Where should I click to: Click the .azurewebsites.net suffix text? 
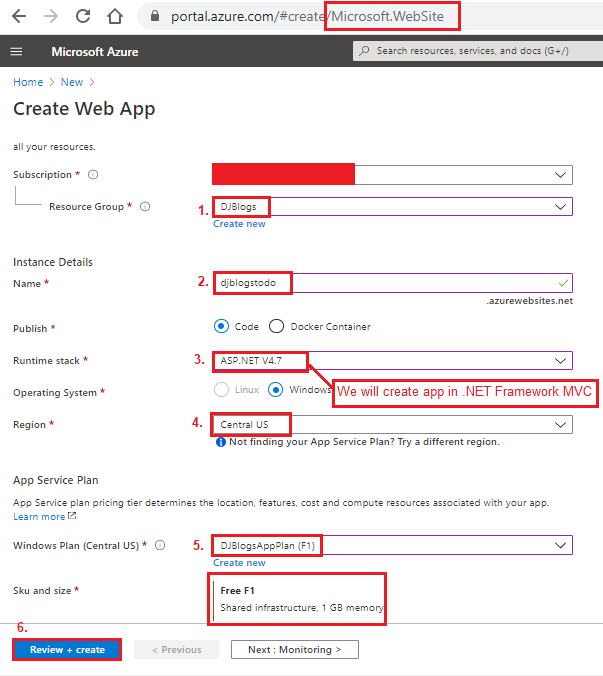530,301
